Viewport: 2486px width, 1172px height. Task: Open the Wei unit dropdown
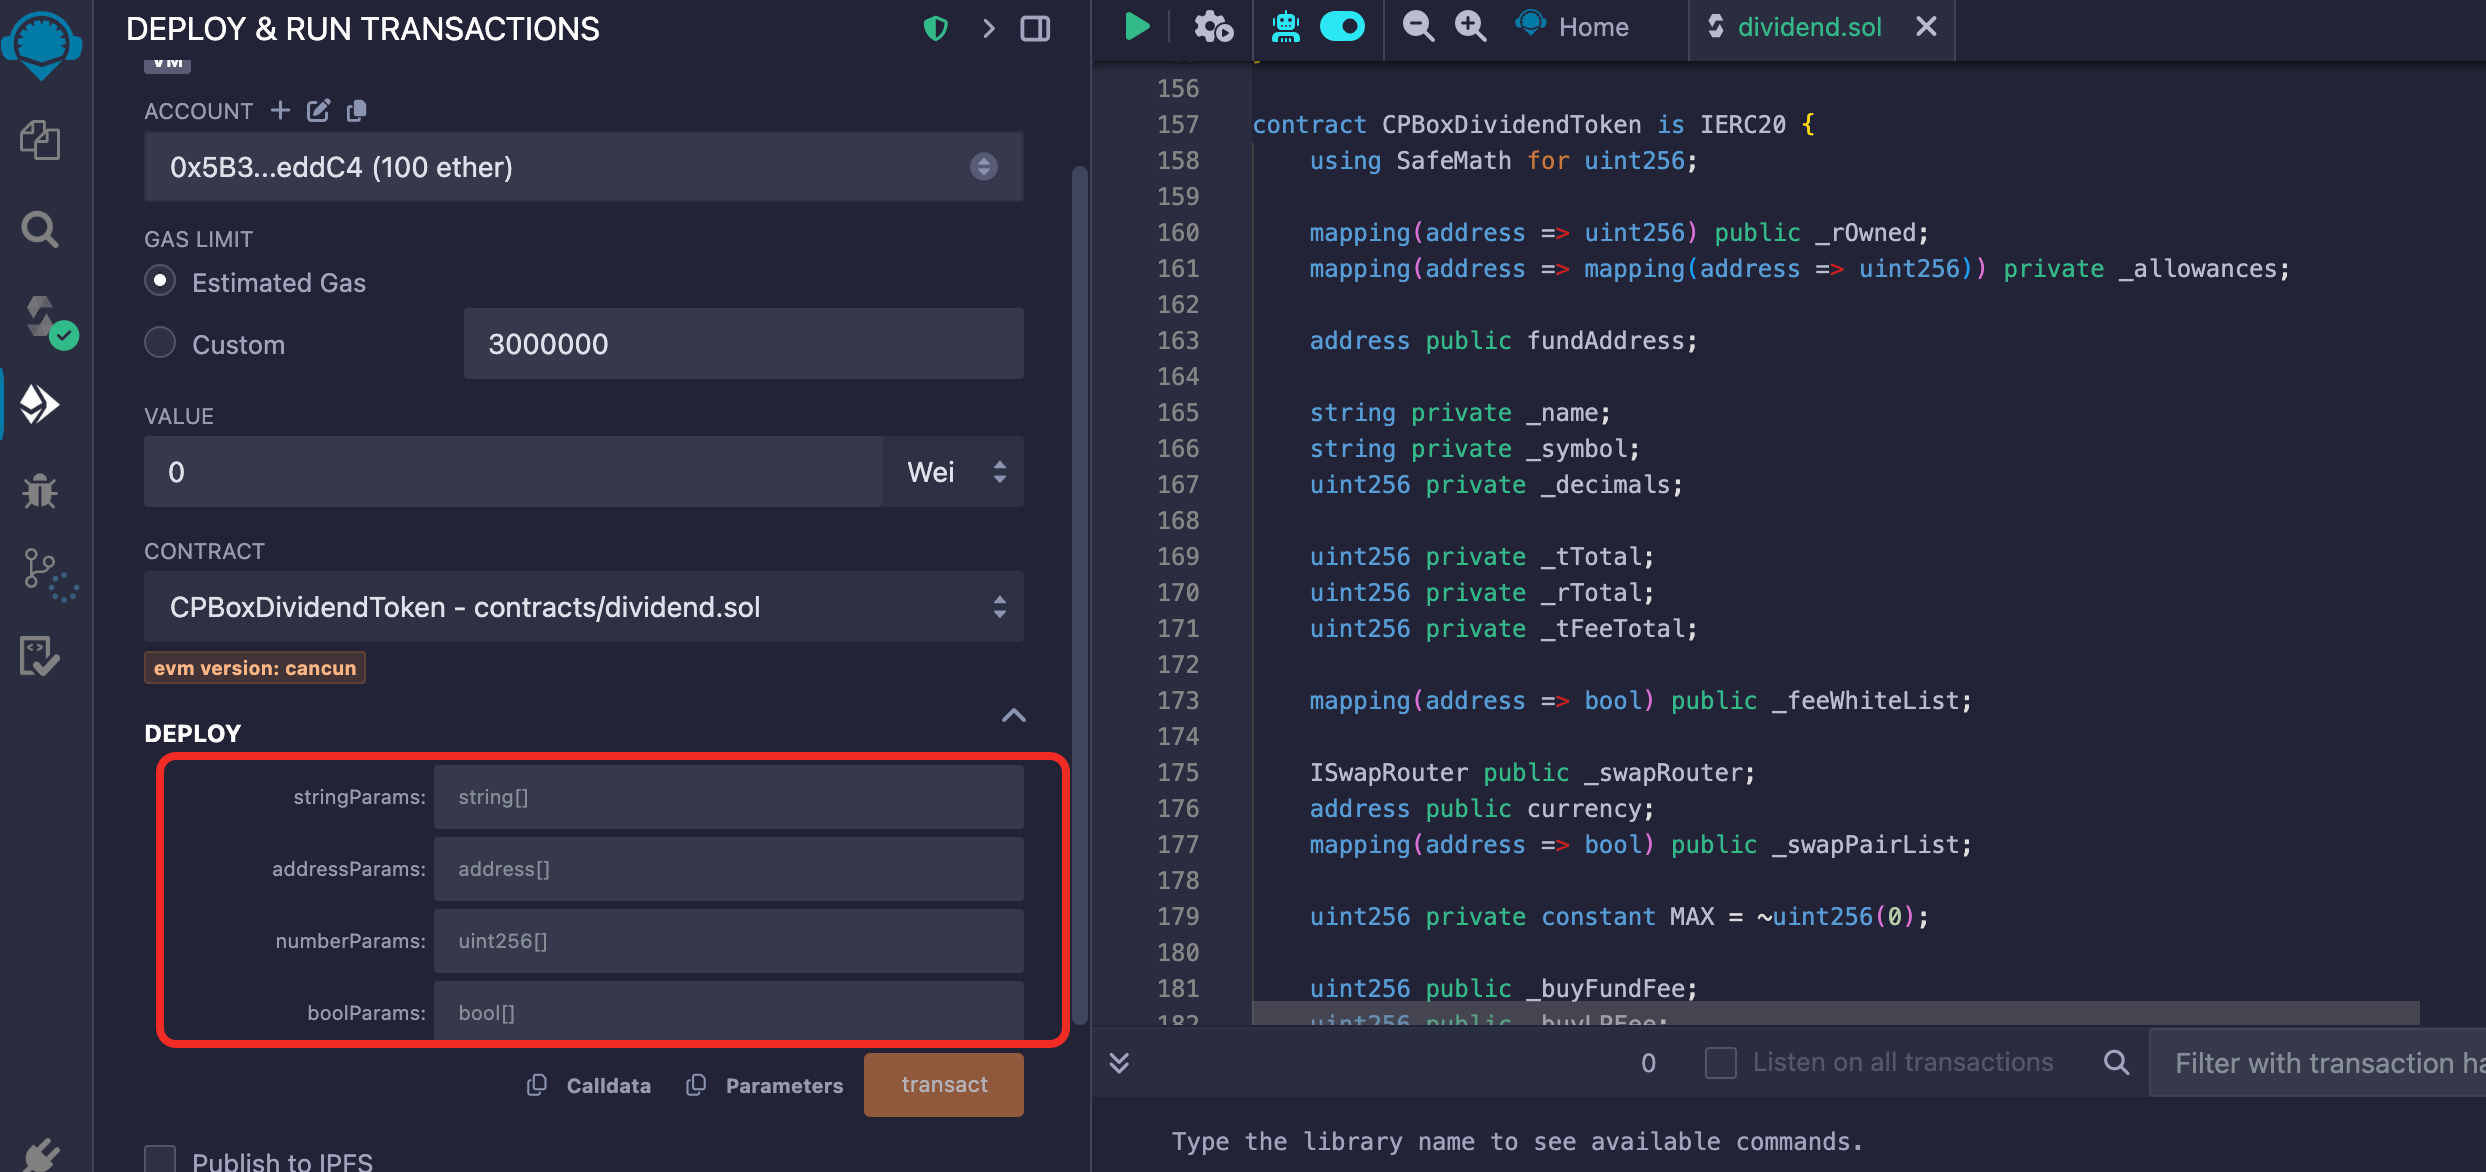(x=954, y=471)
